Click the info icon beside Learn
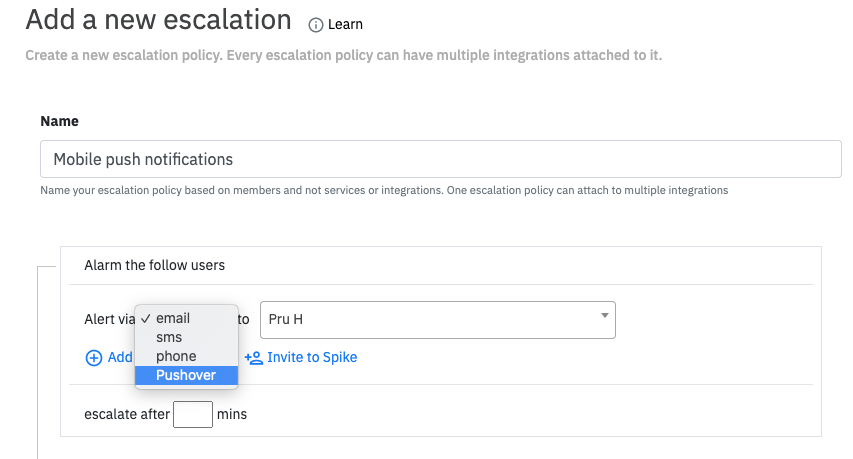 (316, 24)
